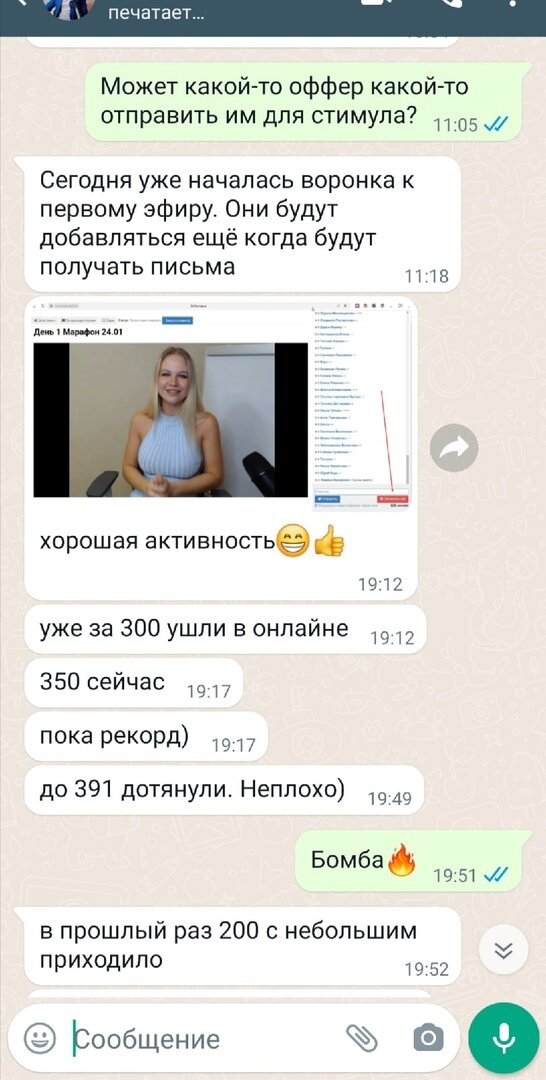The image size is (546, 1080).
Task: Tap the green microphone voice button
Action: pyautogui.click(x=503, y=1037)
